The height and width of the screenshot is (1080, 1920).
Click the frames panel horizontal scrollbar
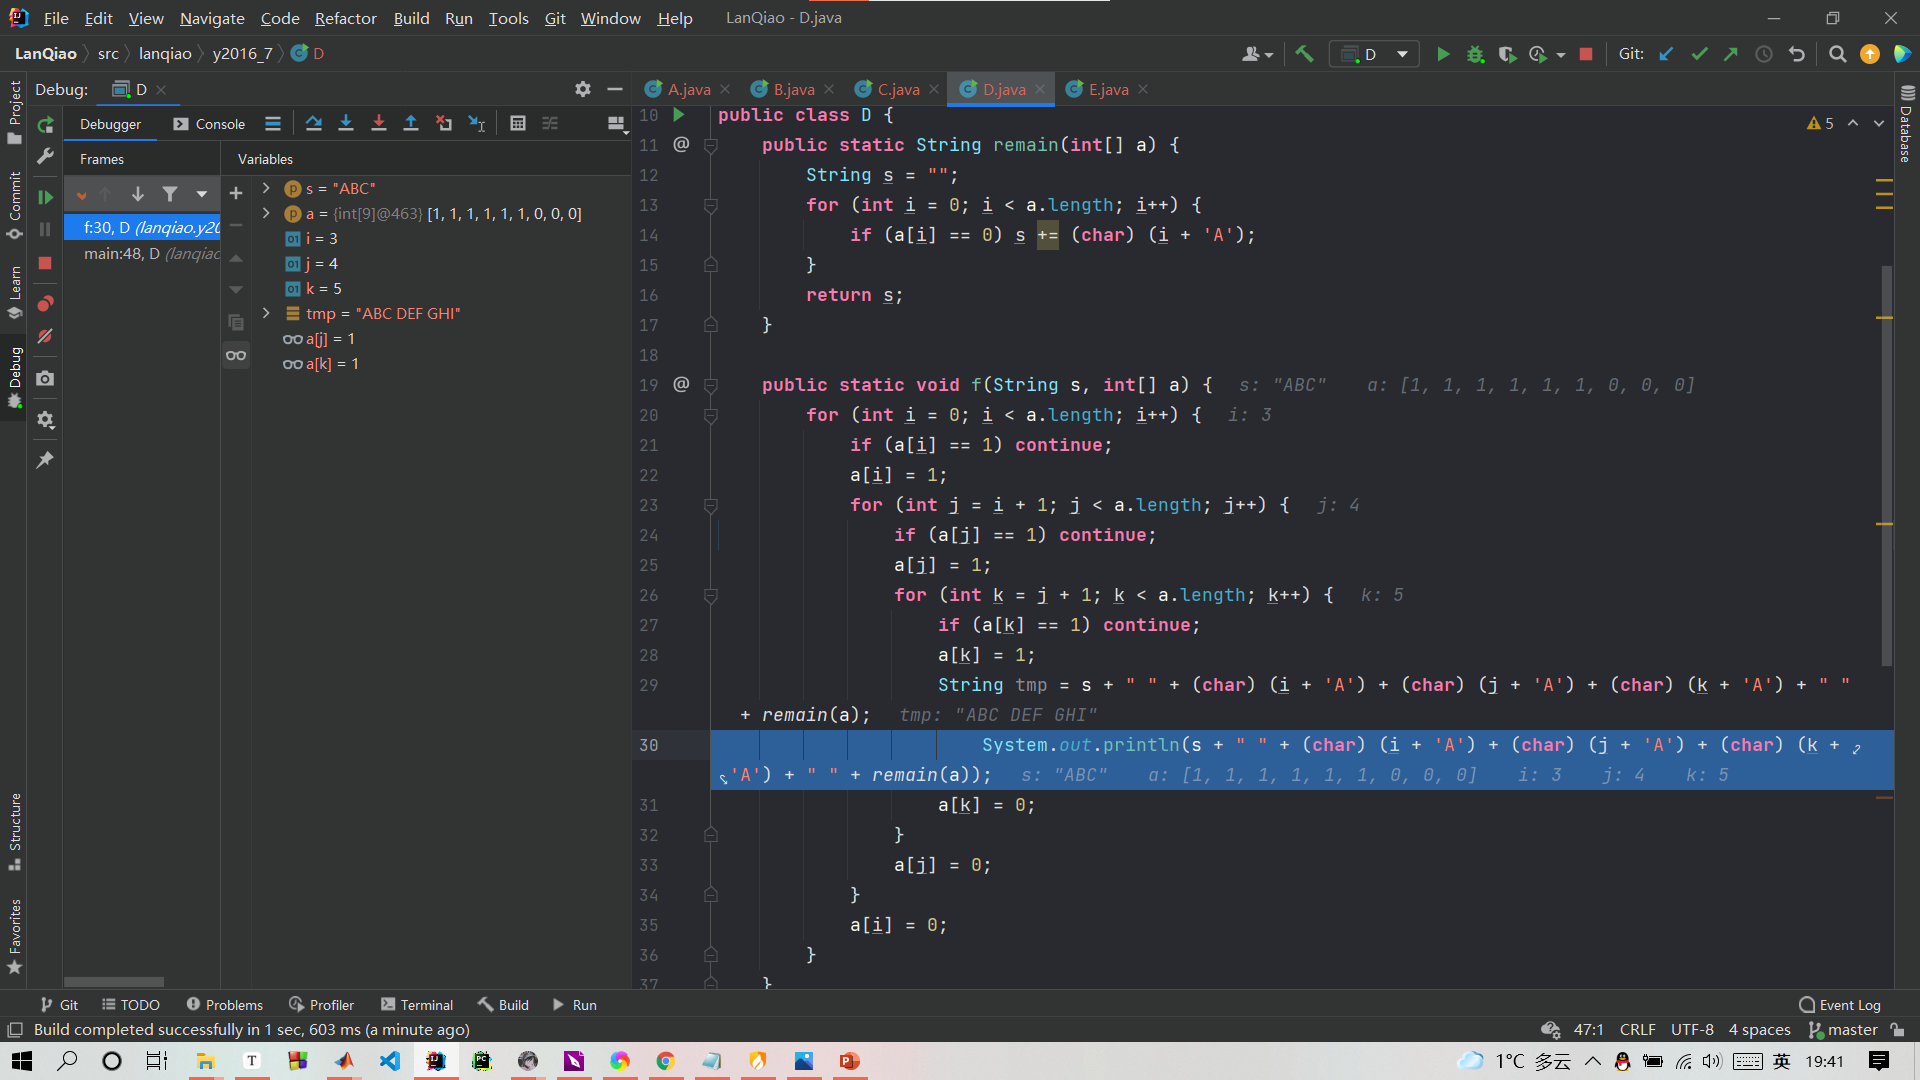click(114, 982)
